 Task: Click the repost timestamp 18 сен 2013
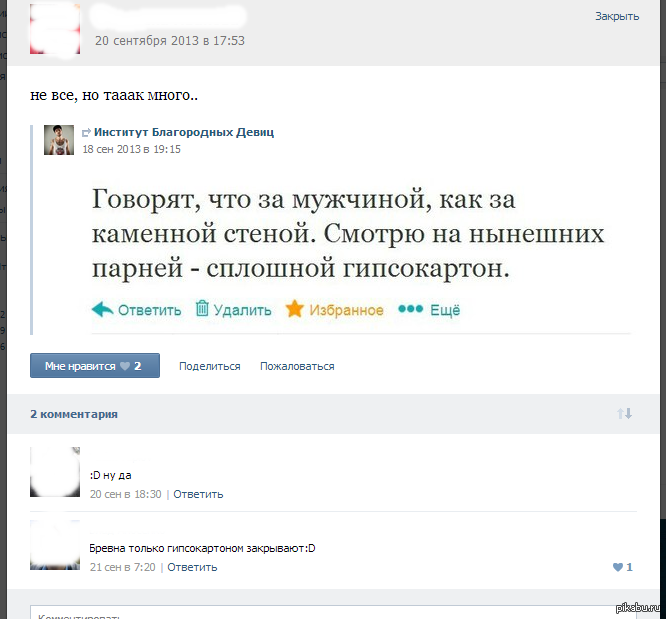pos(131,149)
